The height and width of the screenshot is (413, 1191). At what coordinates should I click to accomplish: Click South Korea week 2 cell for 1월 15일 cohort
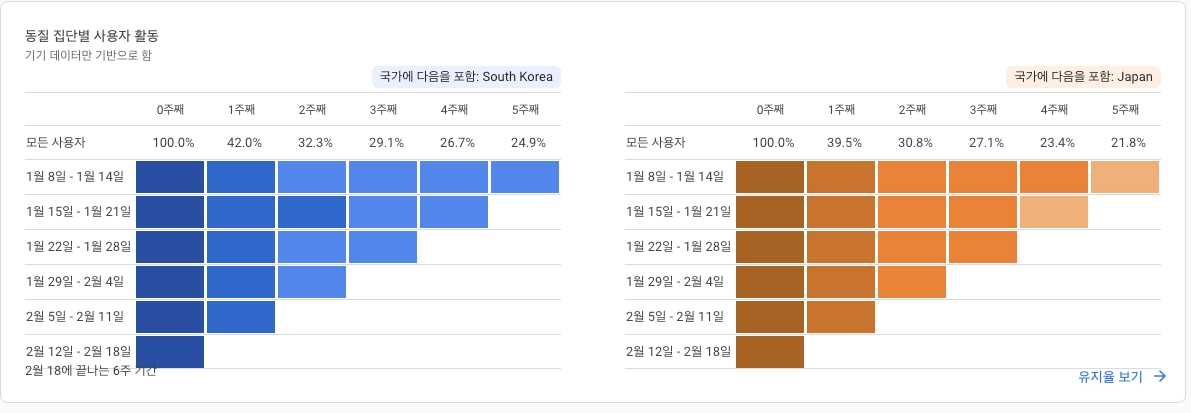click(311, 212)
